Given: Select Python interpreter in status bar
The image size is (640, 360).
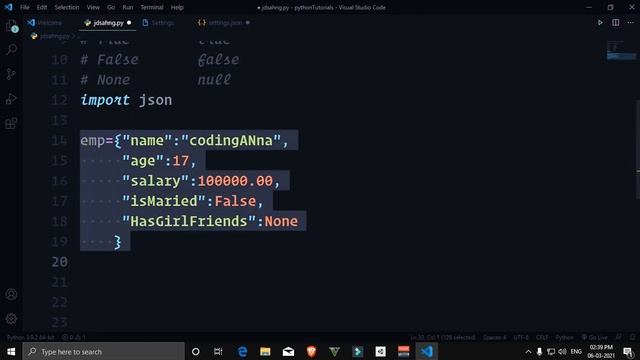Looking at the screenshot, I should [30, 338].
